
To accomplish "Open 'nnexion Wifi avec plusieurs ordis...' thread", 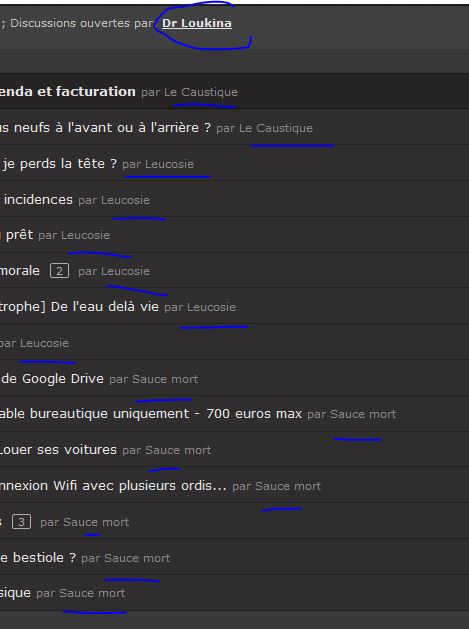I will click(113, 486).
